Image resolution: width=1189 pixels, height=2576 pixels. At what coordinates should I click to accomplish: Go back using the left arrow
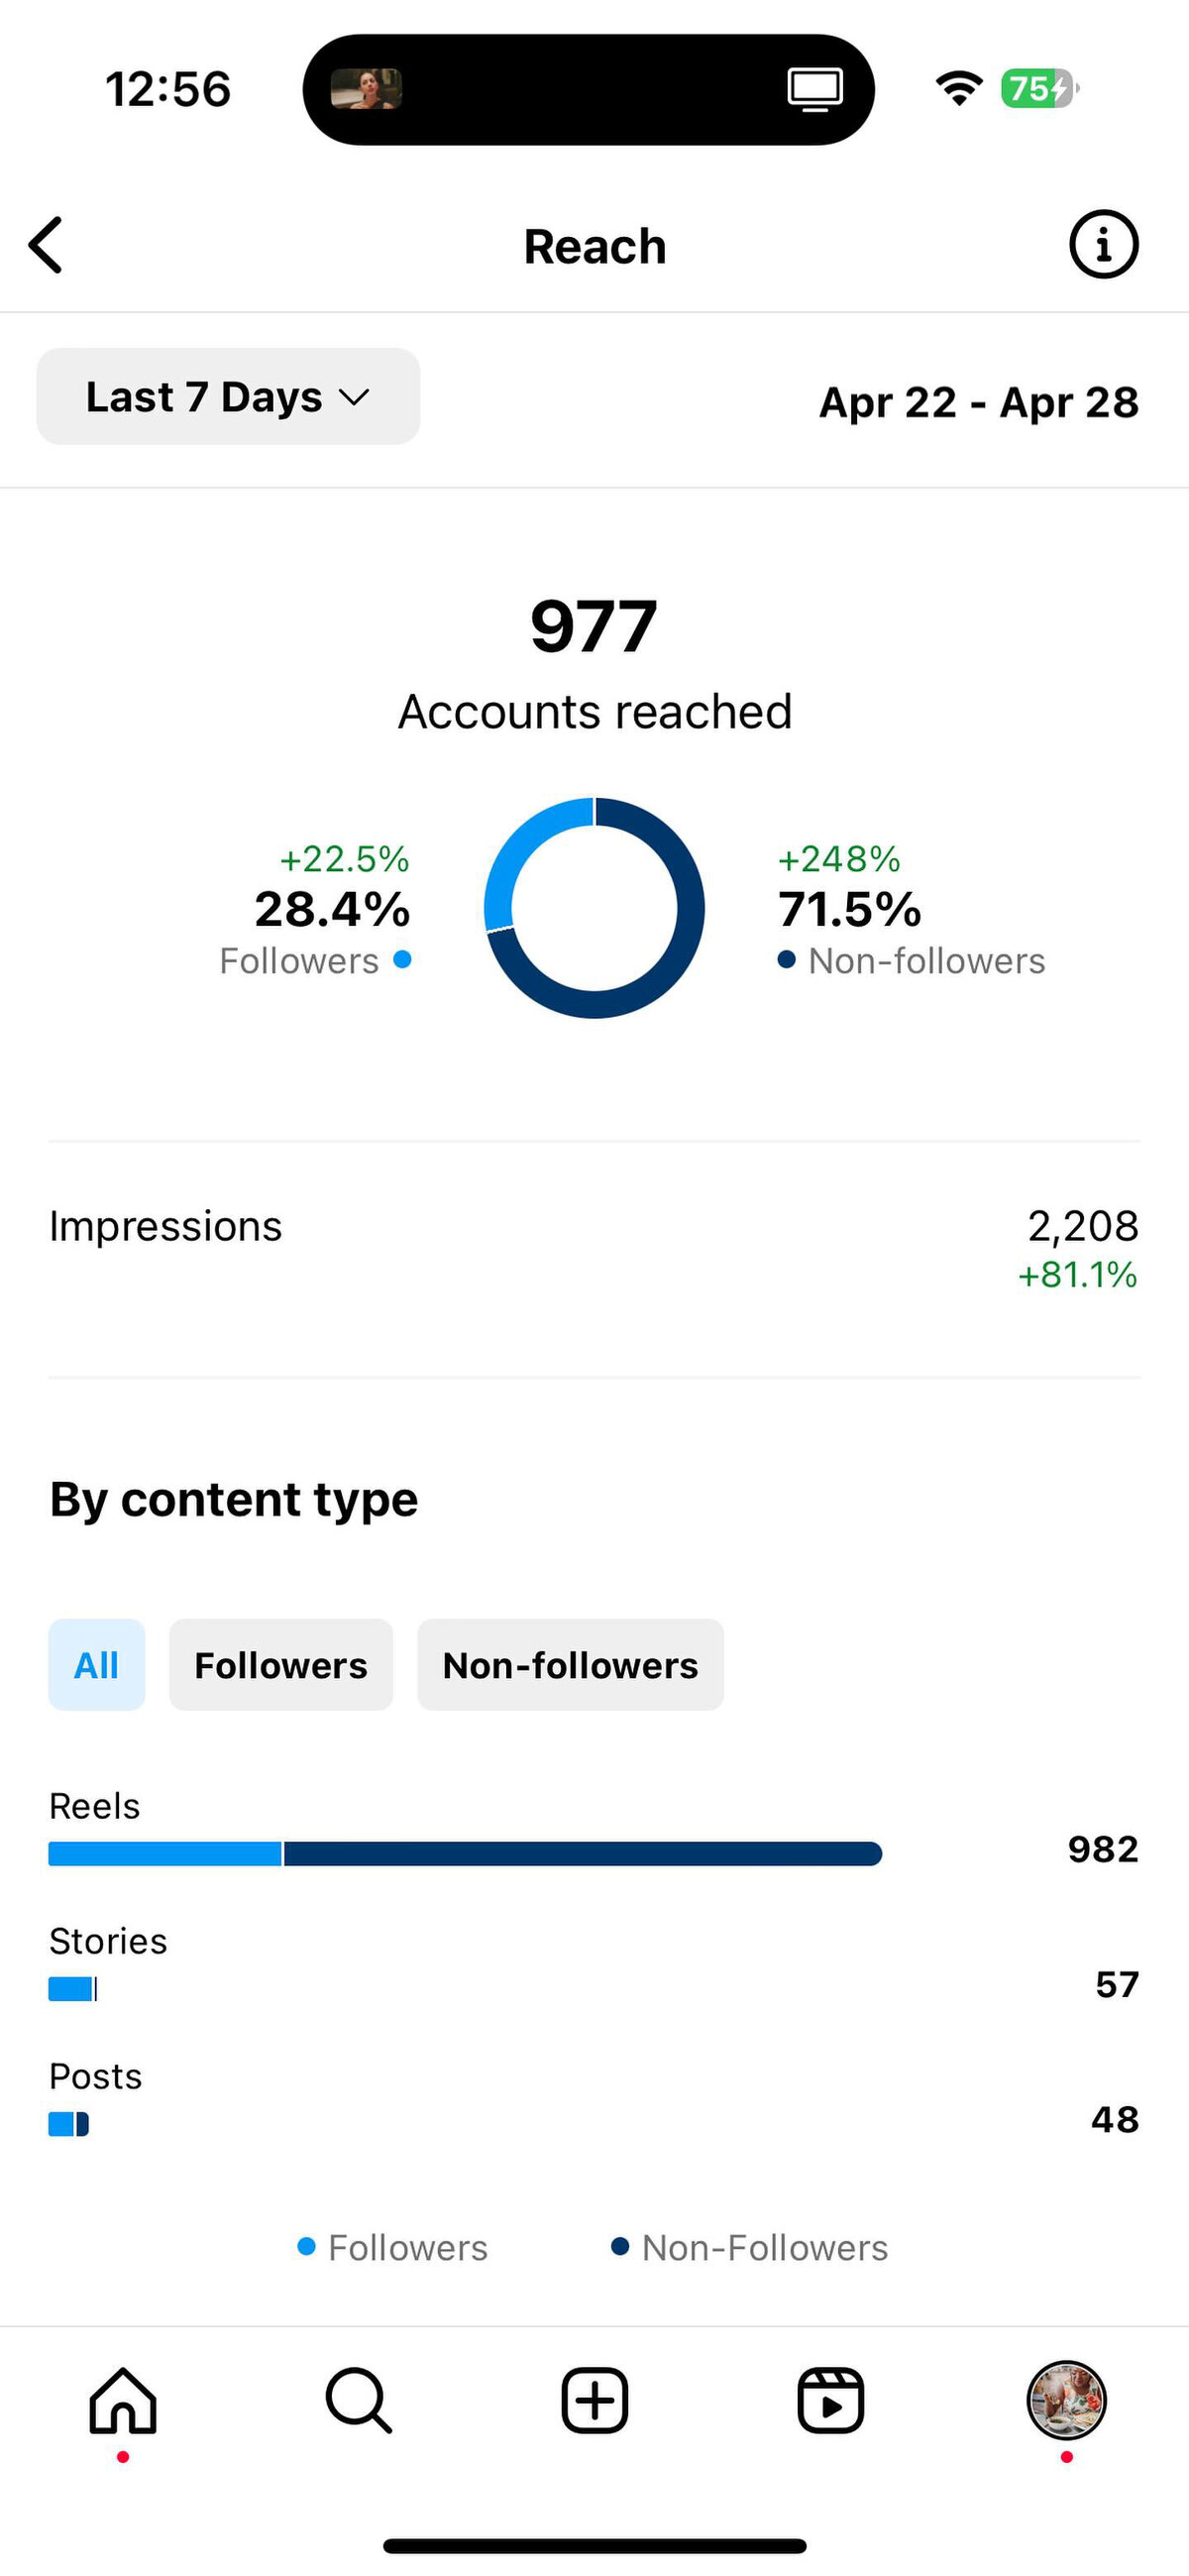pos(46,245)
